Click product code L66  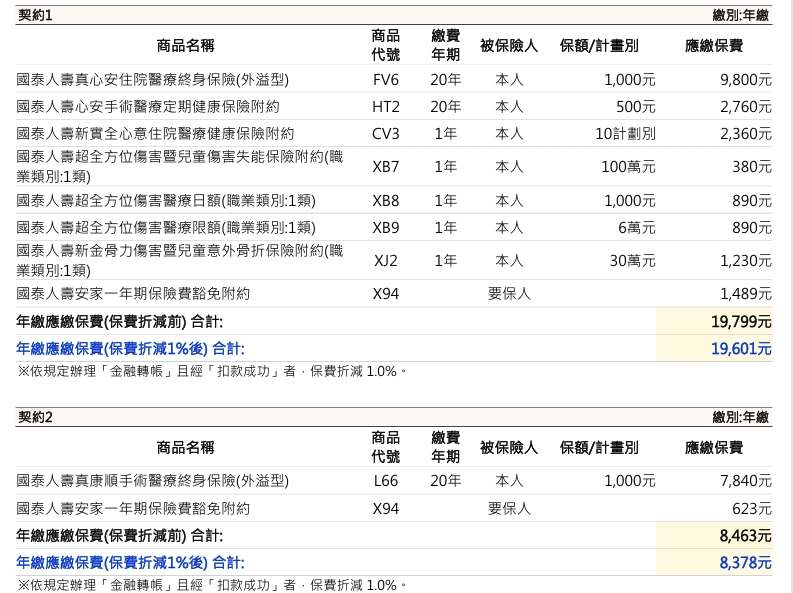tap(385, 481)
